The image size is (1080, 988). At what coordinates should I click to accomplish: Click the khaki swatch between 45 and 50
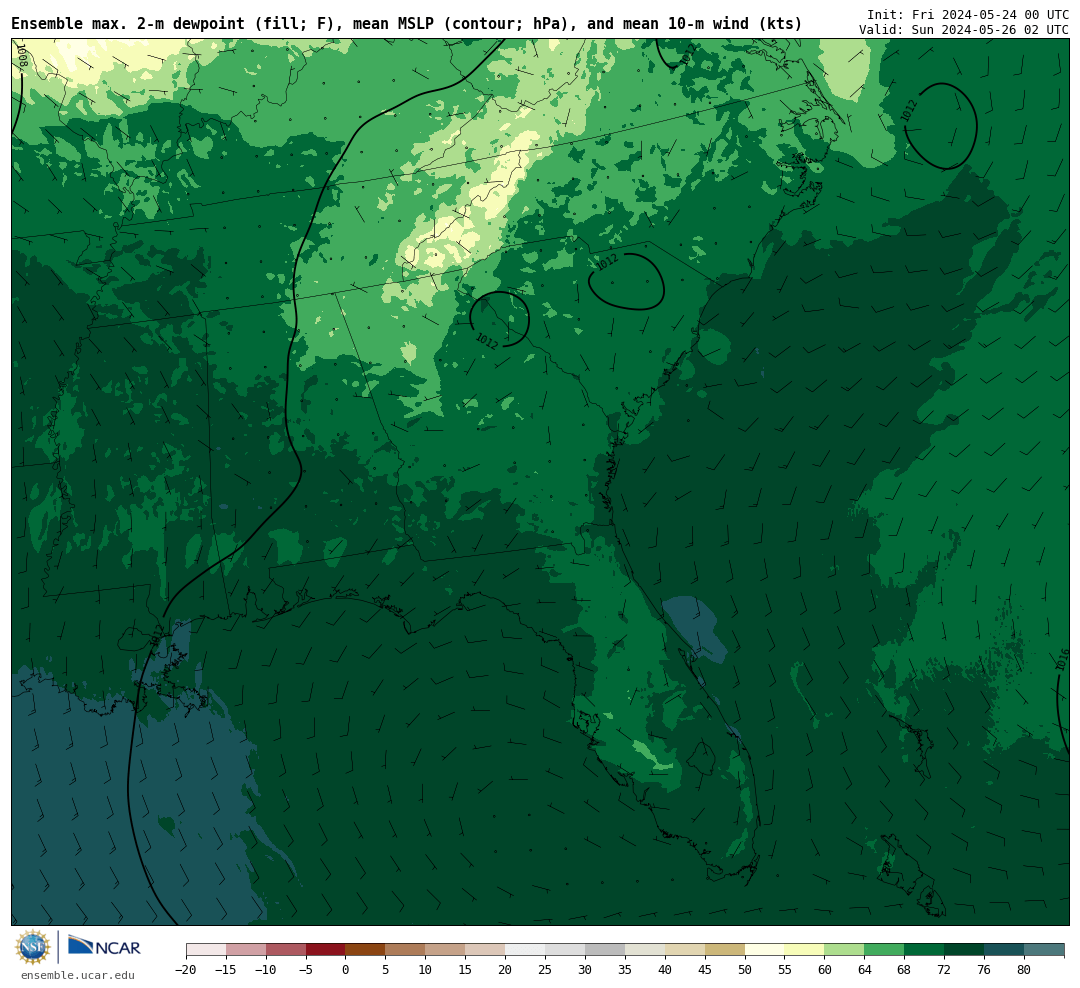(725, 950)
